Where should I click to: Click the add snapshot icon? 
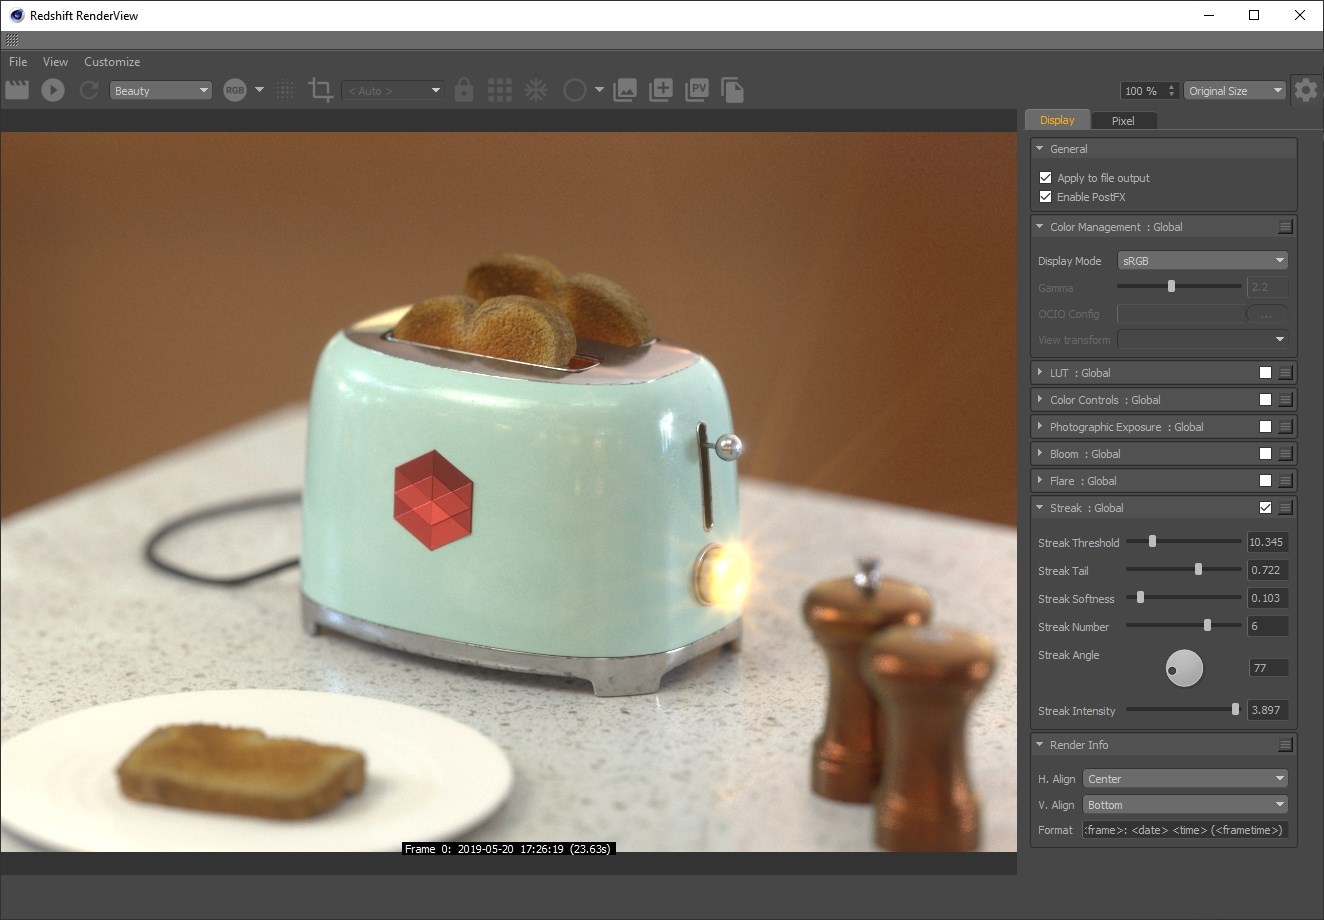pyautogui.click(x=661, y=90)
